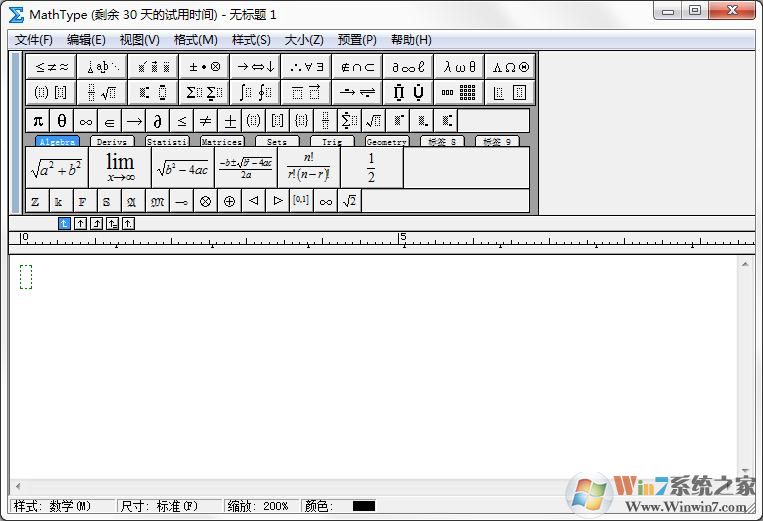Open the relational symbols palette dropdown
Image resolution: width=763 pixels, height=521 pixels.
(x=51, y=67)
